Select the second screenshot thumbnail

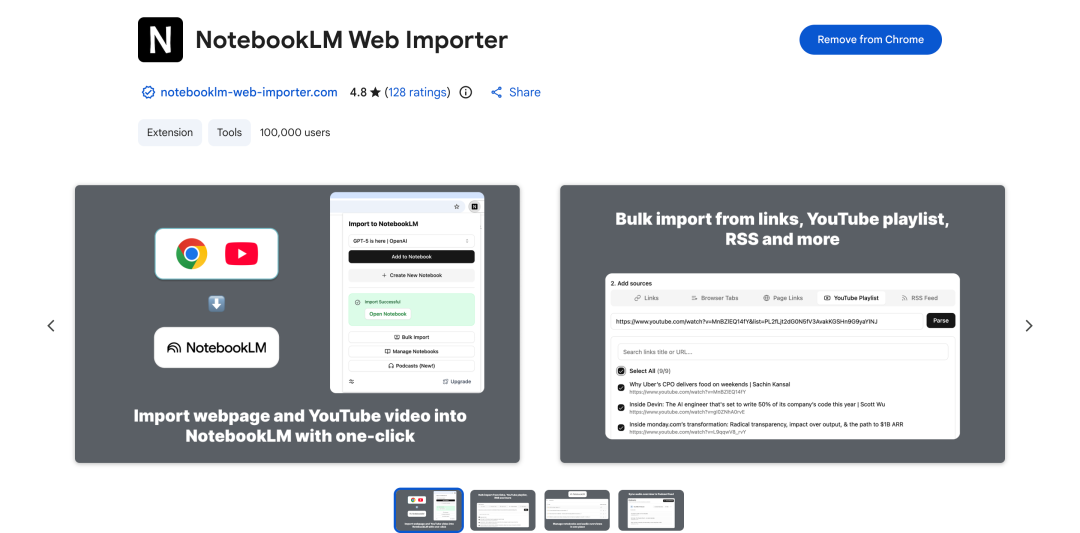(503, 510)
